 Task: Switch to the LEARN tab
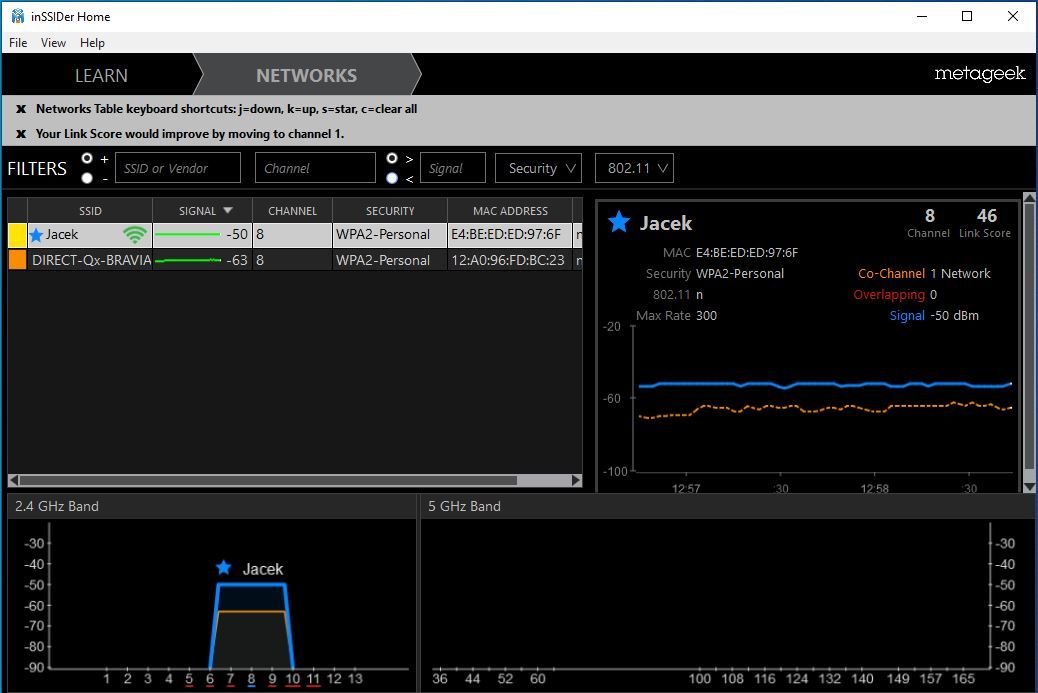(101, 75)
